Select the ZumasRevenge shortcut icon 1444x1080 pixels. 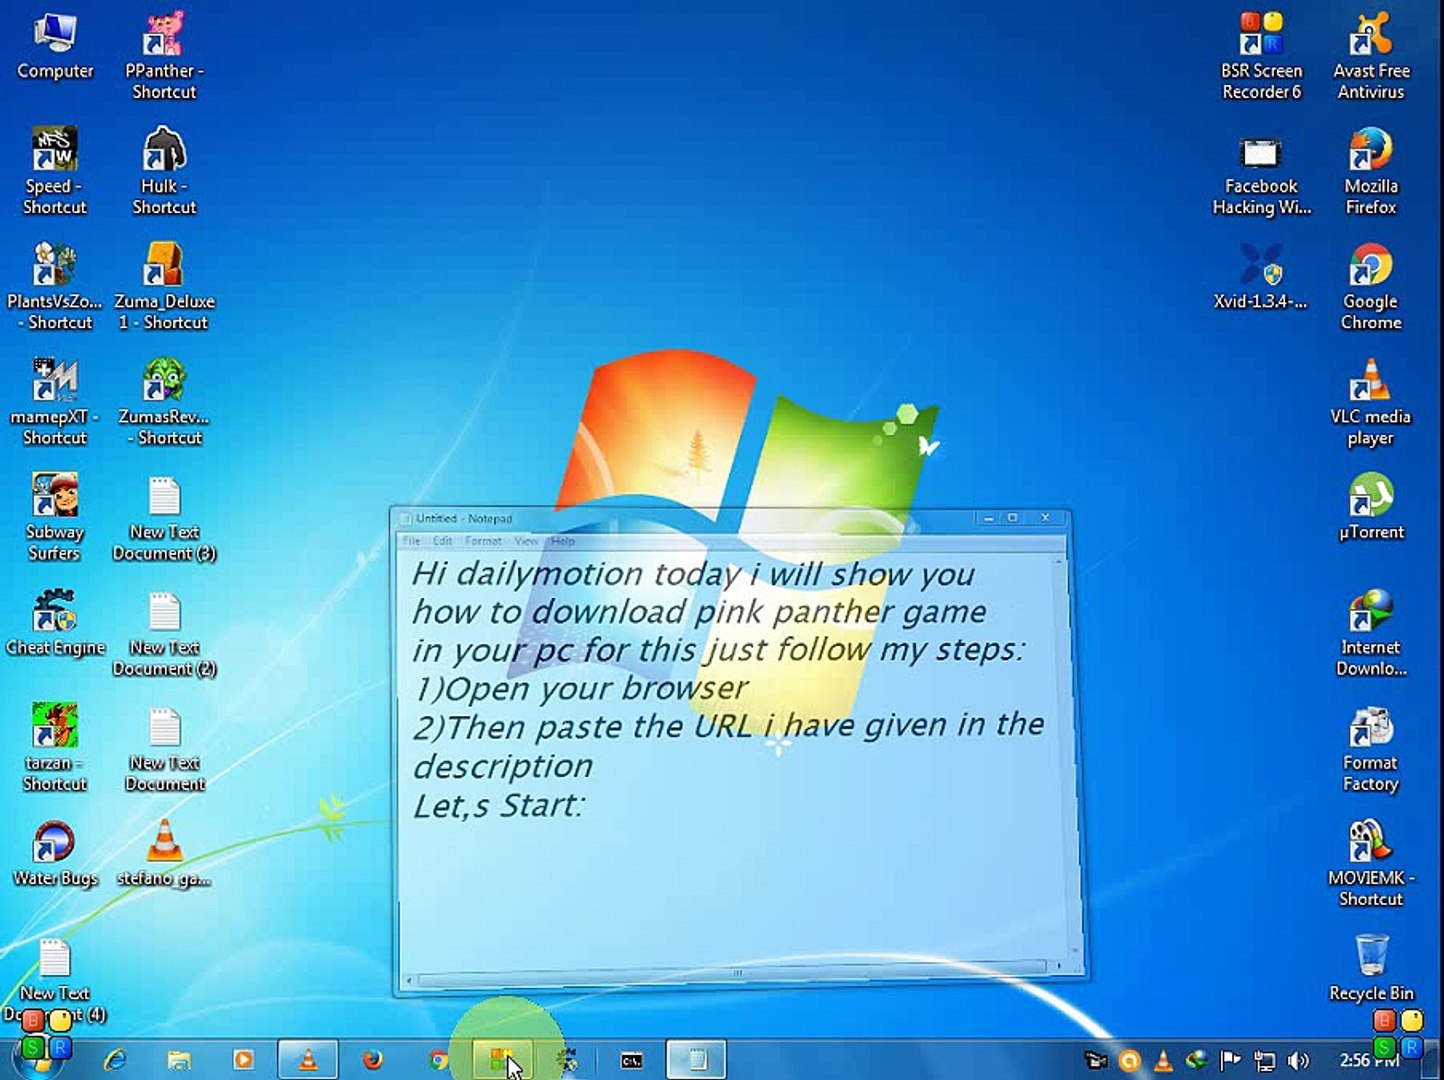pos(164,403)
